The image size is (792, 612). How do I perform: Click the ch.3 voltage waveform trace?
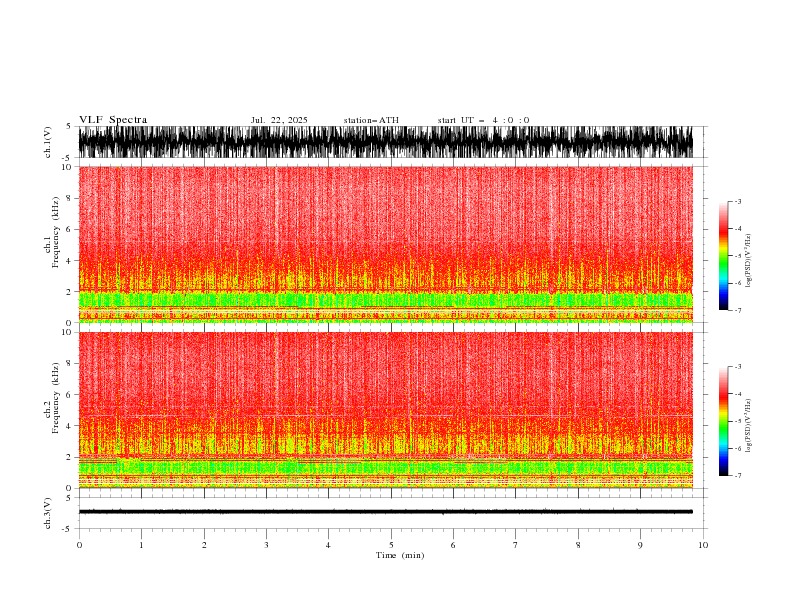(x=386, y=512)
